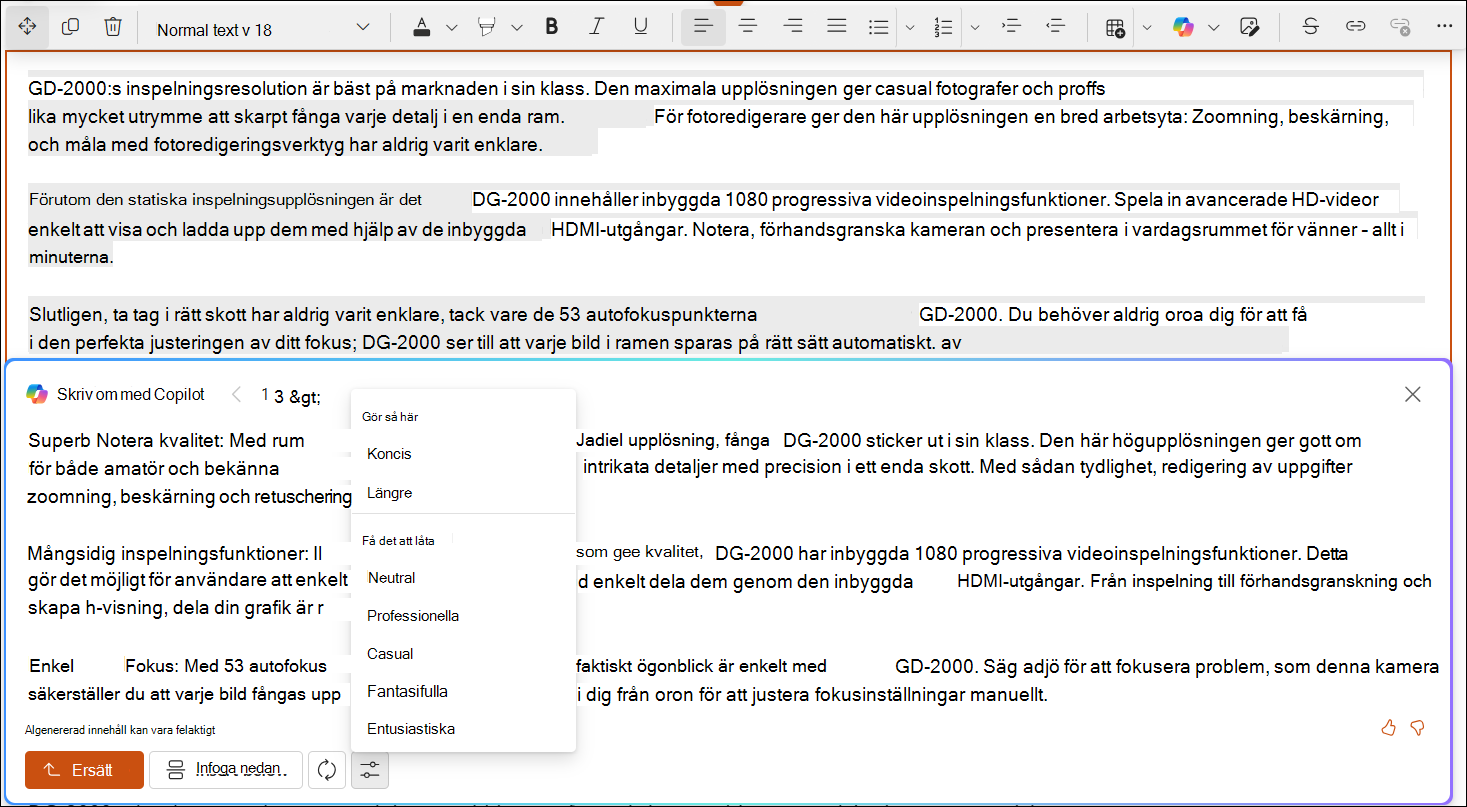Close the Copilot rewrite panel
The image size is (1467, 807).
coord(1412,394)
